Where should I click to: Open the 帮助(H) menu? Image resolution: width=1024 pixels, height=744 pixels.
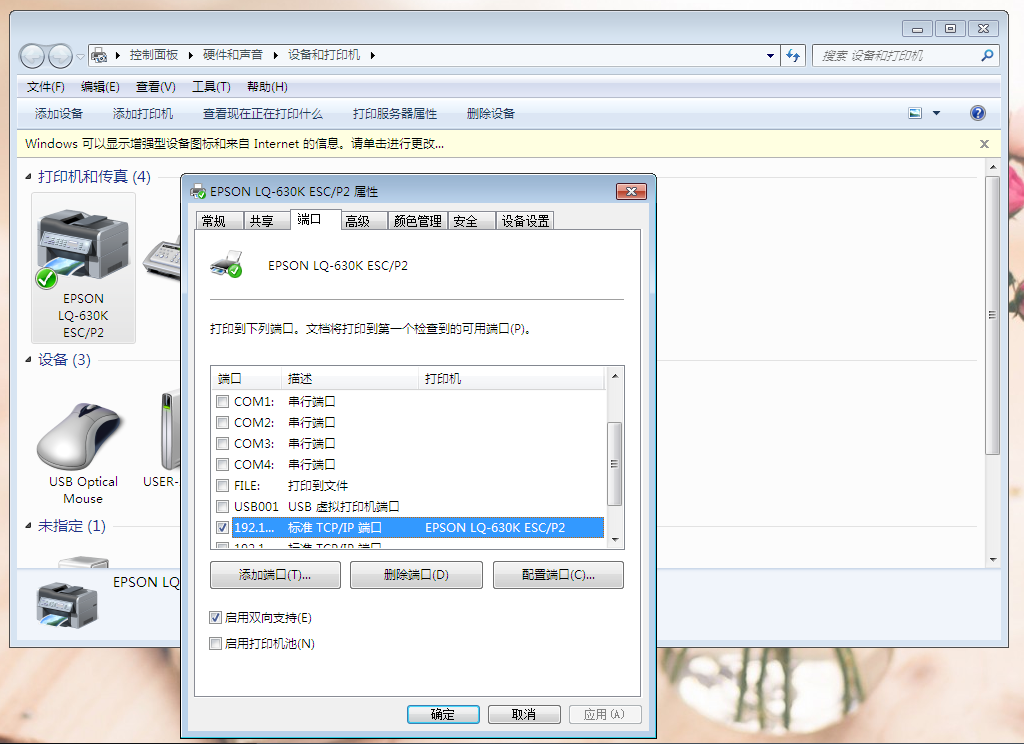click(267, 87)
